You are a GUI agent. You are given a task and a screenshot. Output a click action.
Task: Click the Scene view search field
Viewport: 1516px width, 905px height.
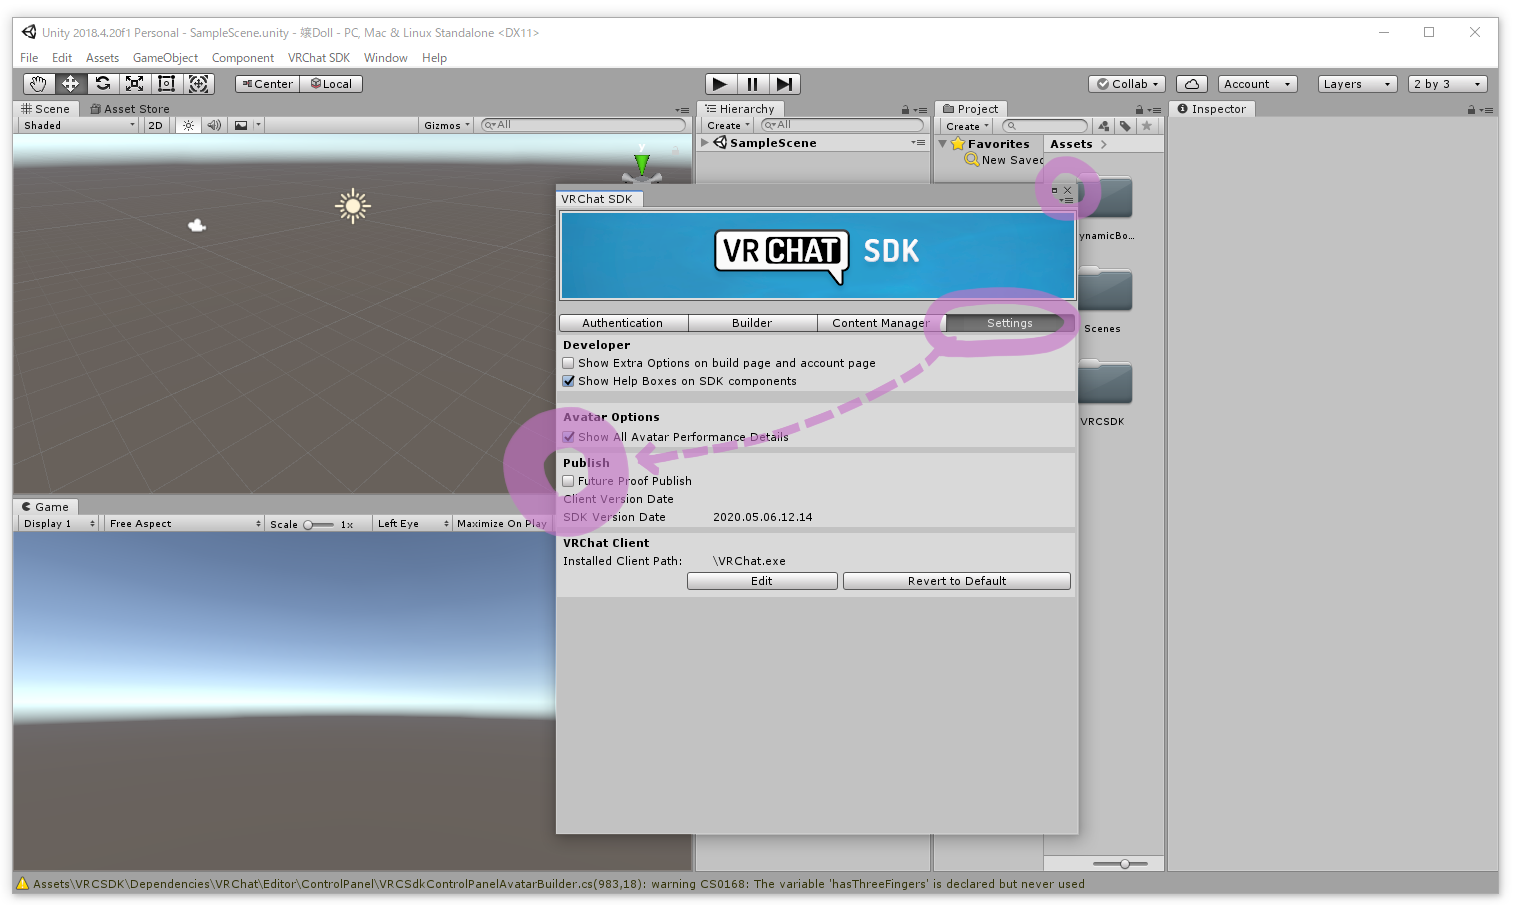(x=583, y=125)
